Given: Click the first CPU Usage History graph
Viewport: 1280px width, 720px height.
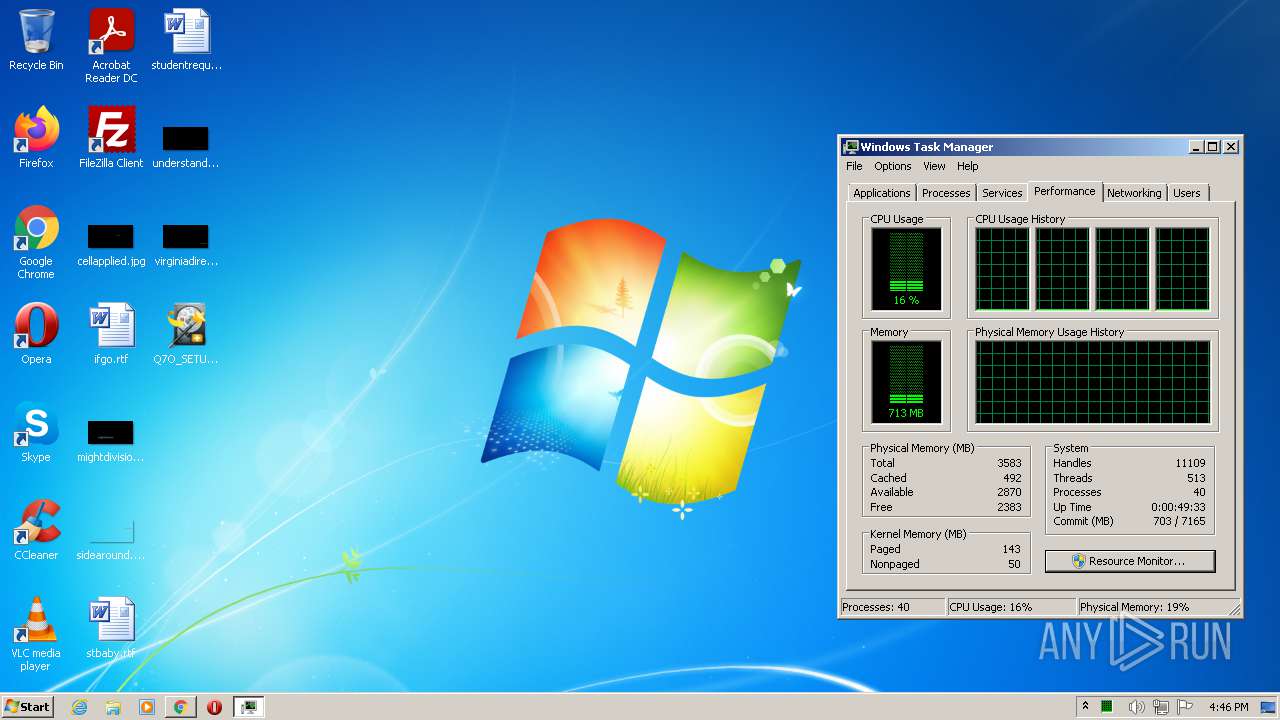Looking at the screenshot, I should [1002, 269].
